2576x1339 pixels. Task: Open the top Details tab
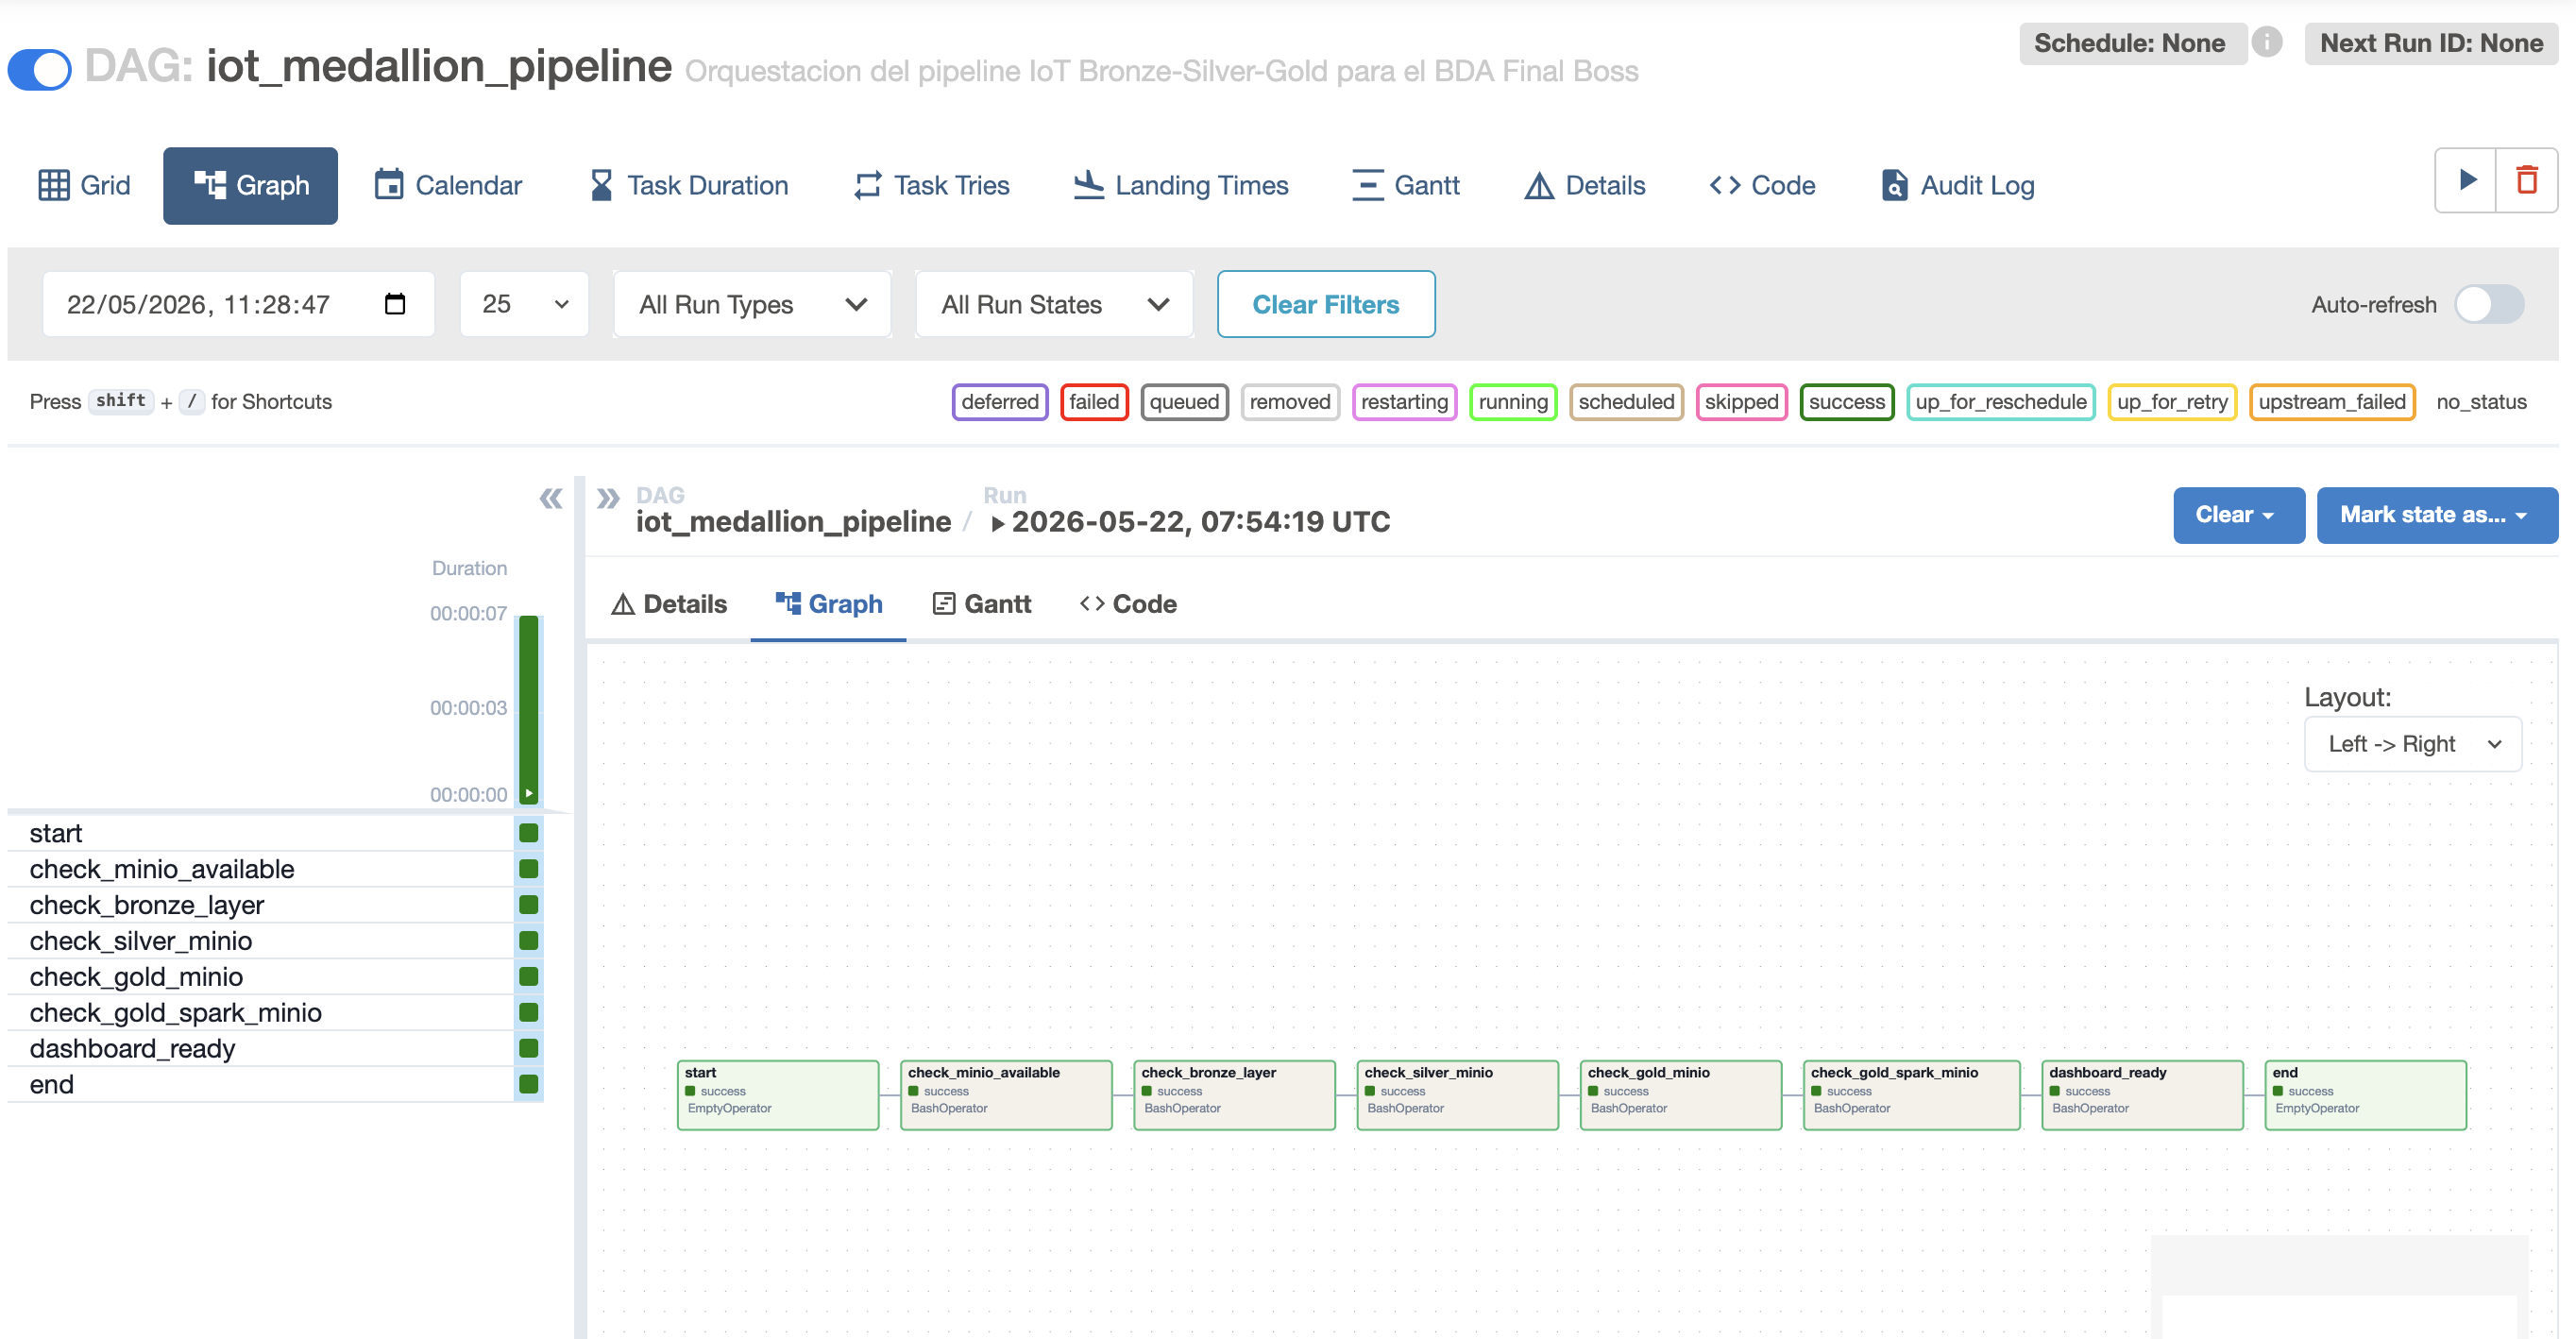1585,185
